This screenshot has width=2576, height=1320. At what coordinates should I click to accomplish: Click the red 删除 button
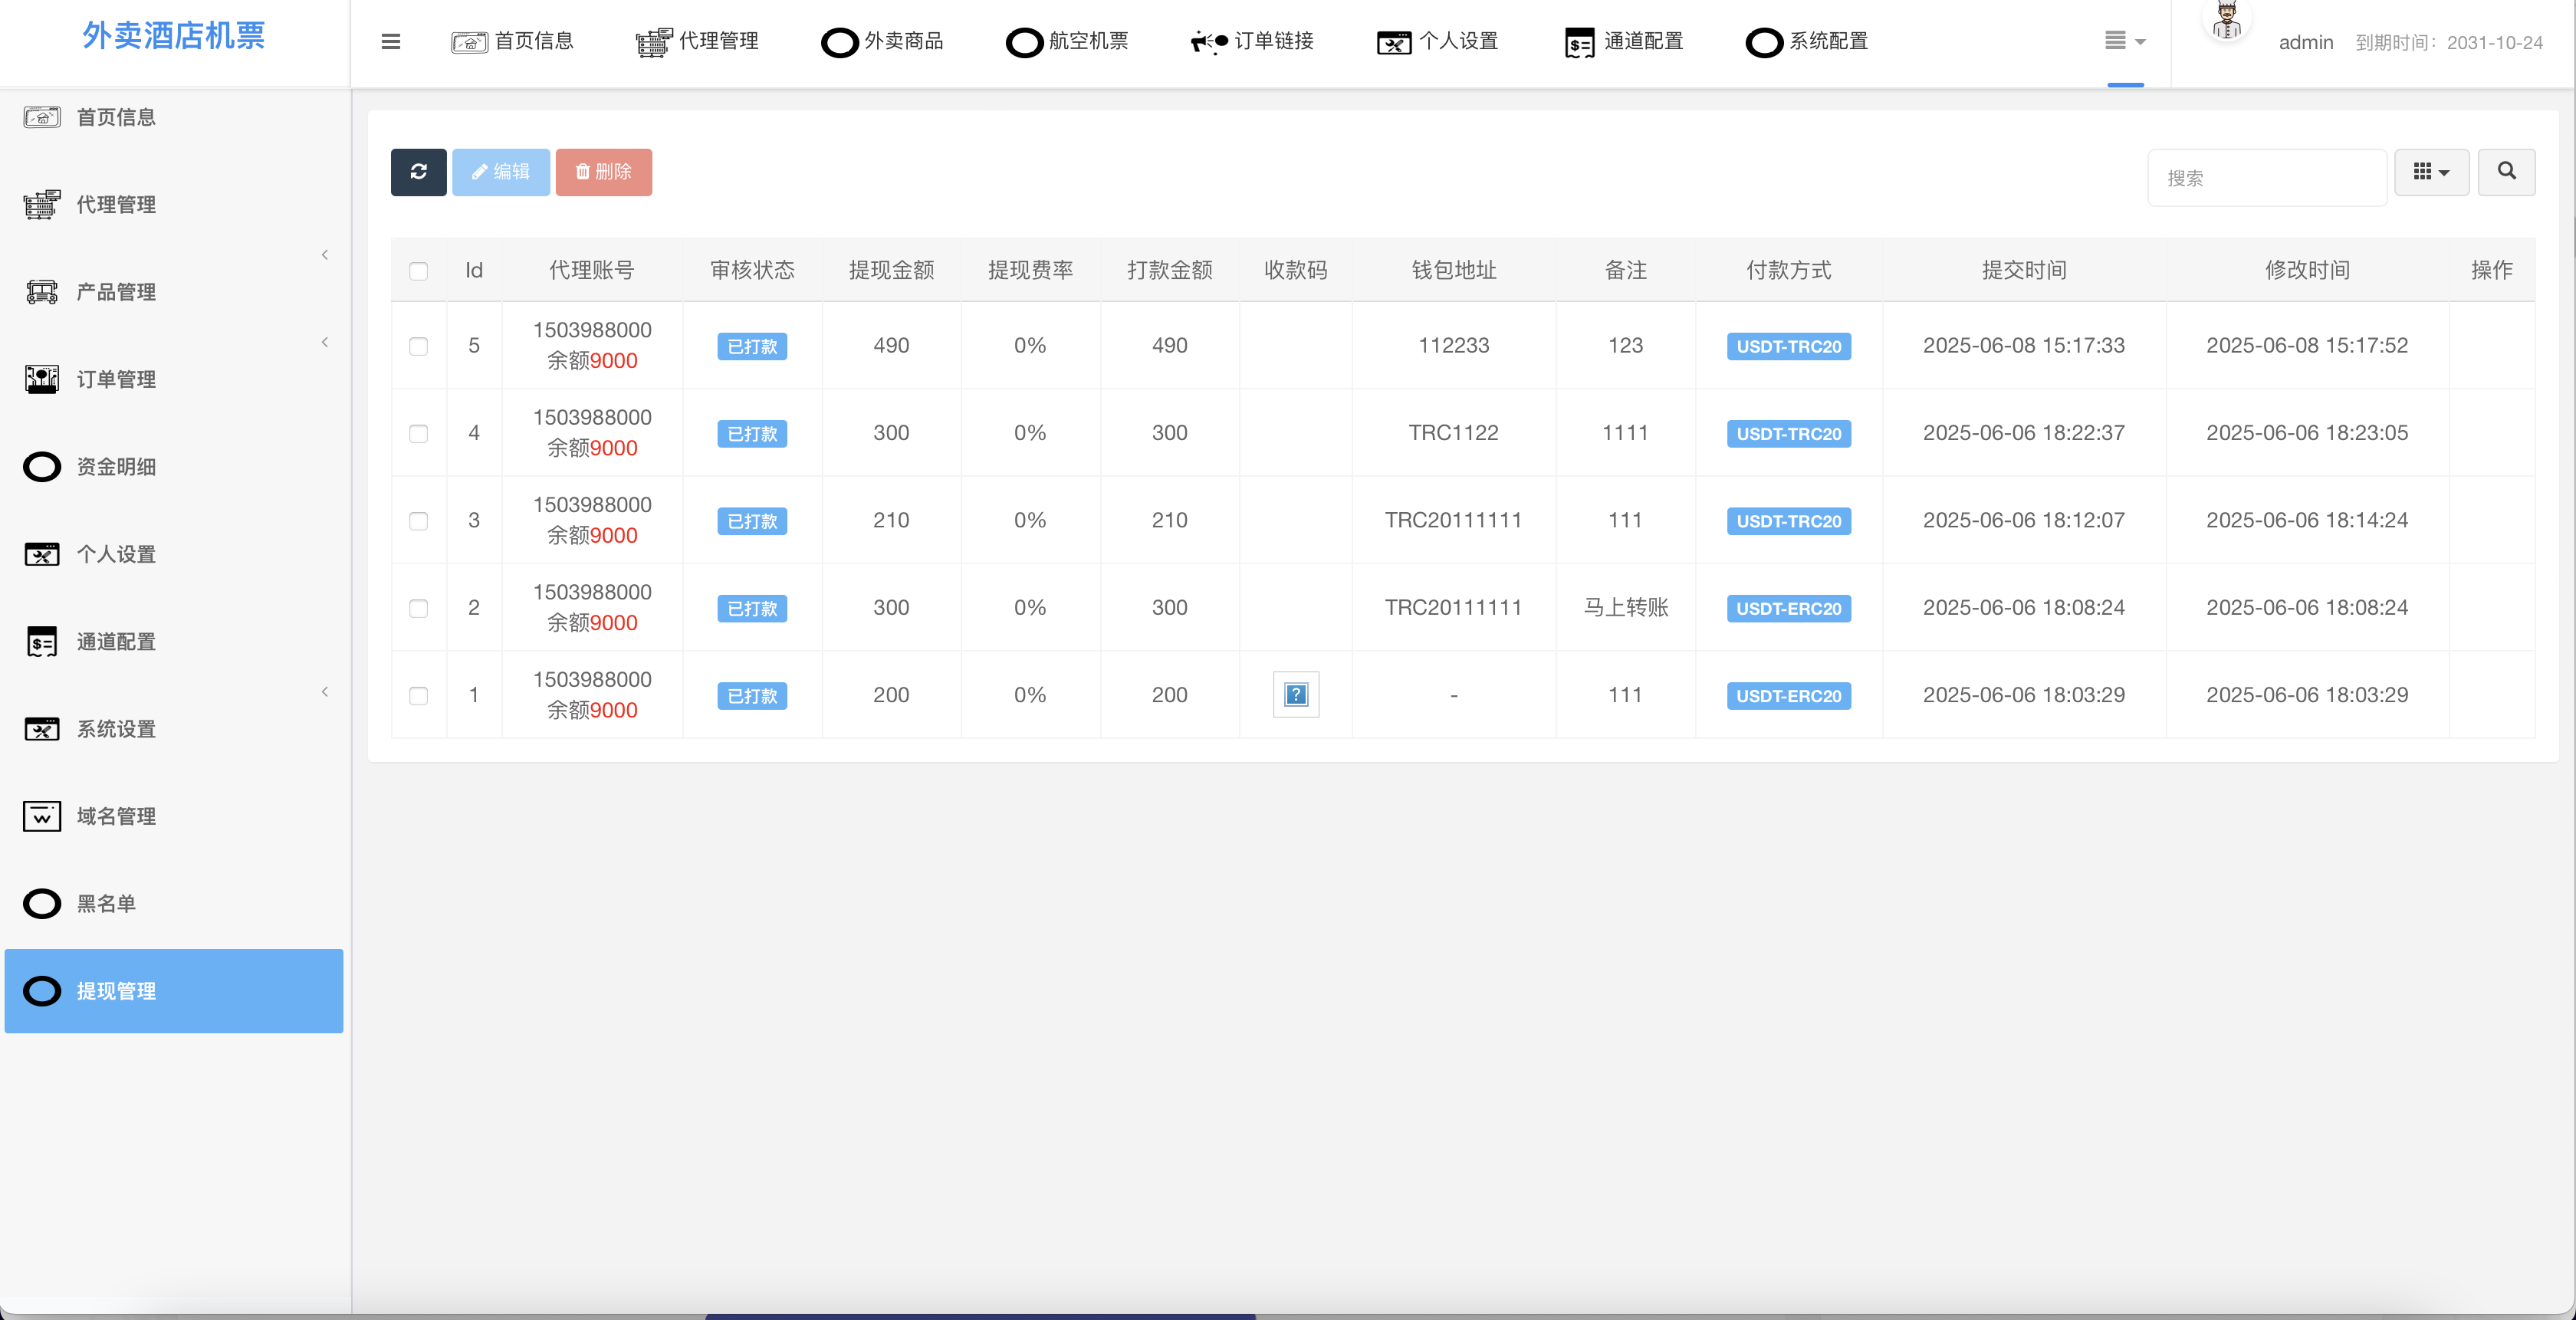pos(604,172)
